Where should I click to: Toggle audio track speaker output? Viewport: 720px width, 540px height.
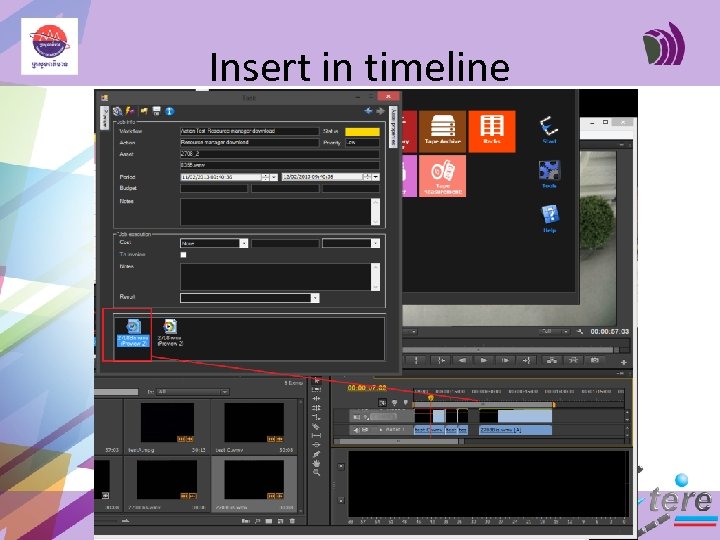click(356, 430)
